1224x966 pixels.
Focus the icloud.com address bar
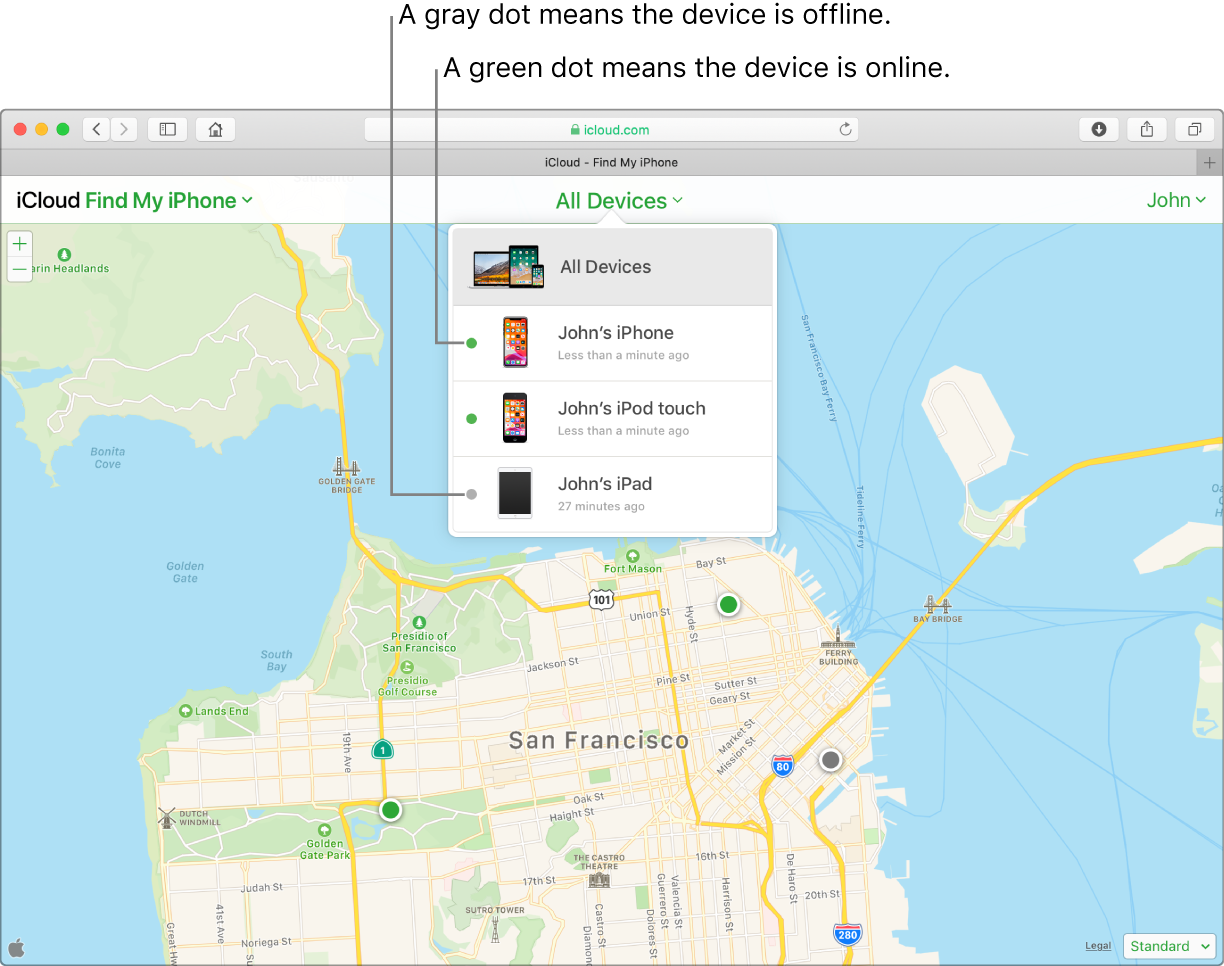click(x=611, y=129)
